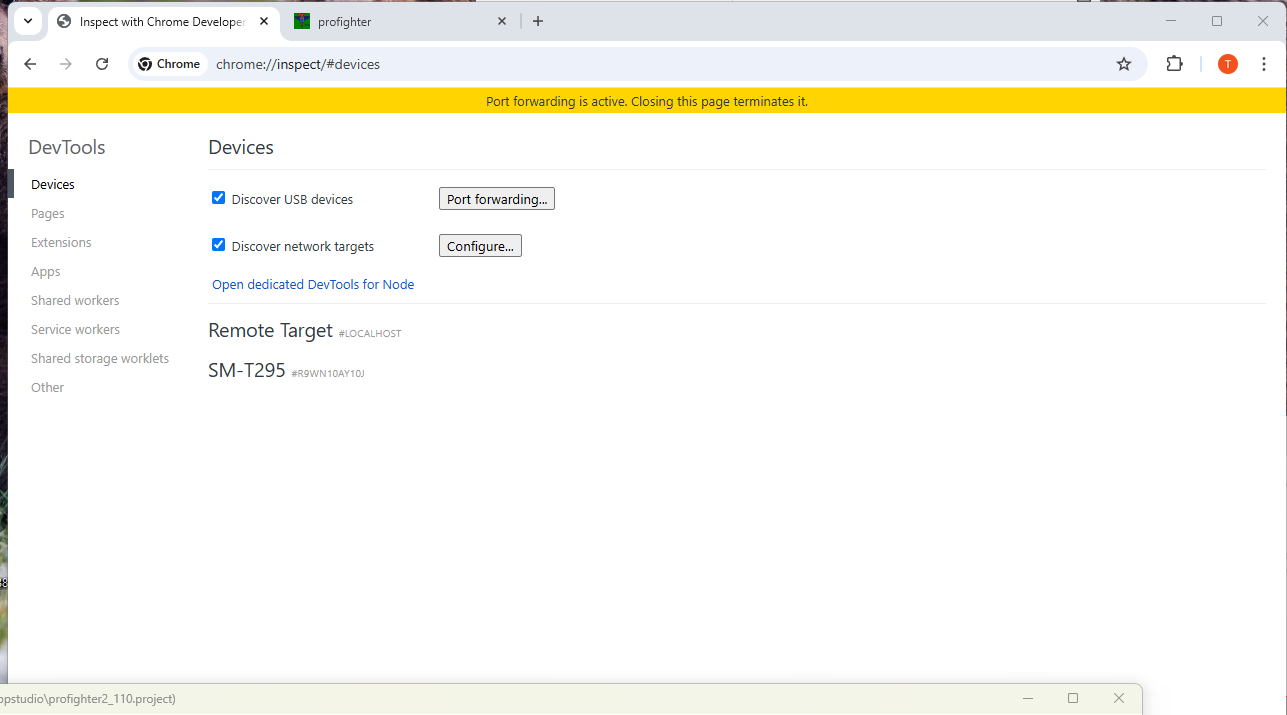Expand the tab search dropdown arrow
Image resolution: width=1287 pixels, height=715 pixels.
click(28, 21)
